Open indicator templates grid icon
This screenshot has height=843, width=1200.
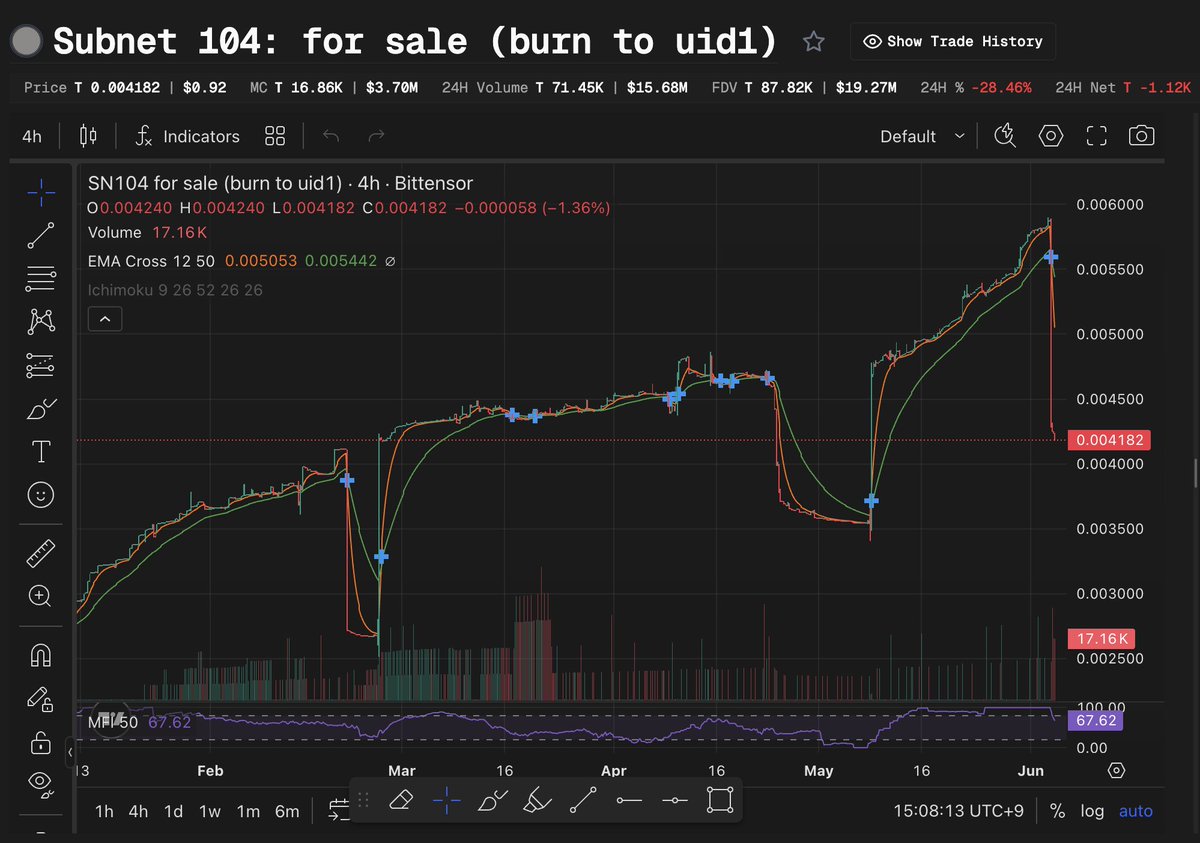tap(275, 136)
